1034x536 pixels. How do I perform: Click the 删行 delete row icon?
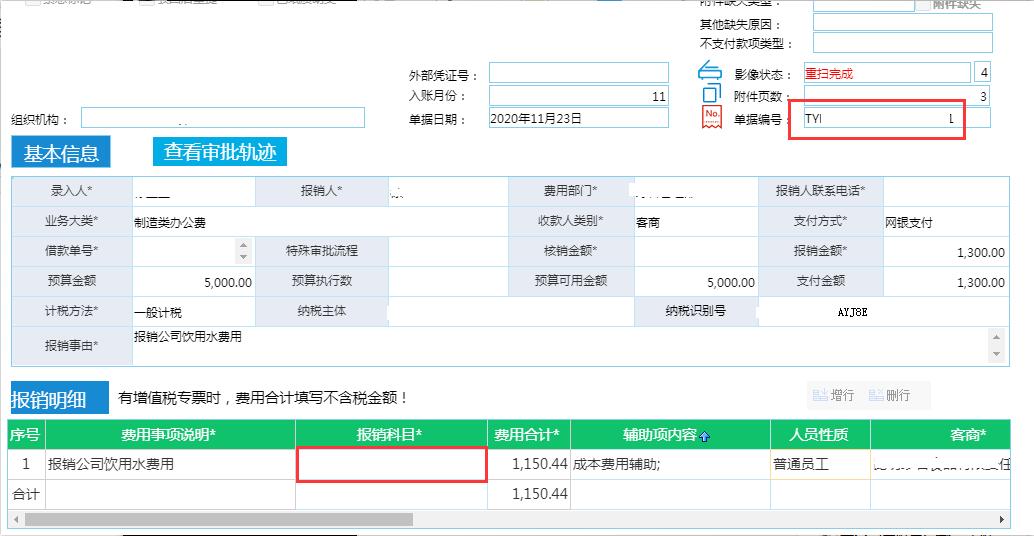pyautogui.click(x=876, y=395)
